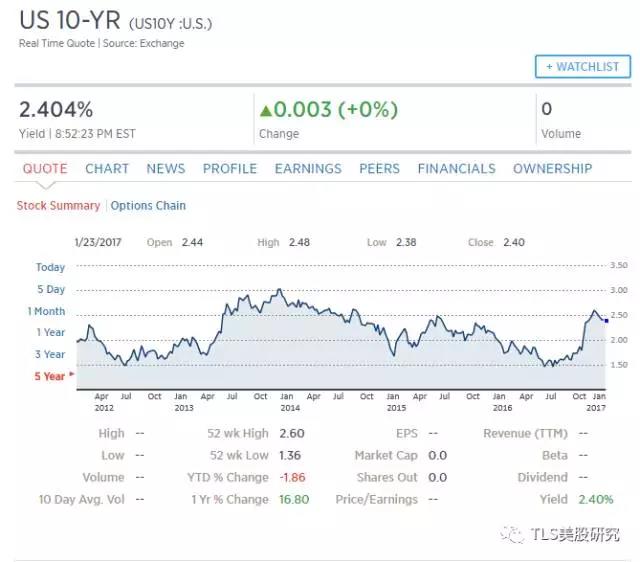
Task: View the FINANCIALS tab
Action: point(456,169)
